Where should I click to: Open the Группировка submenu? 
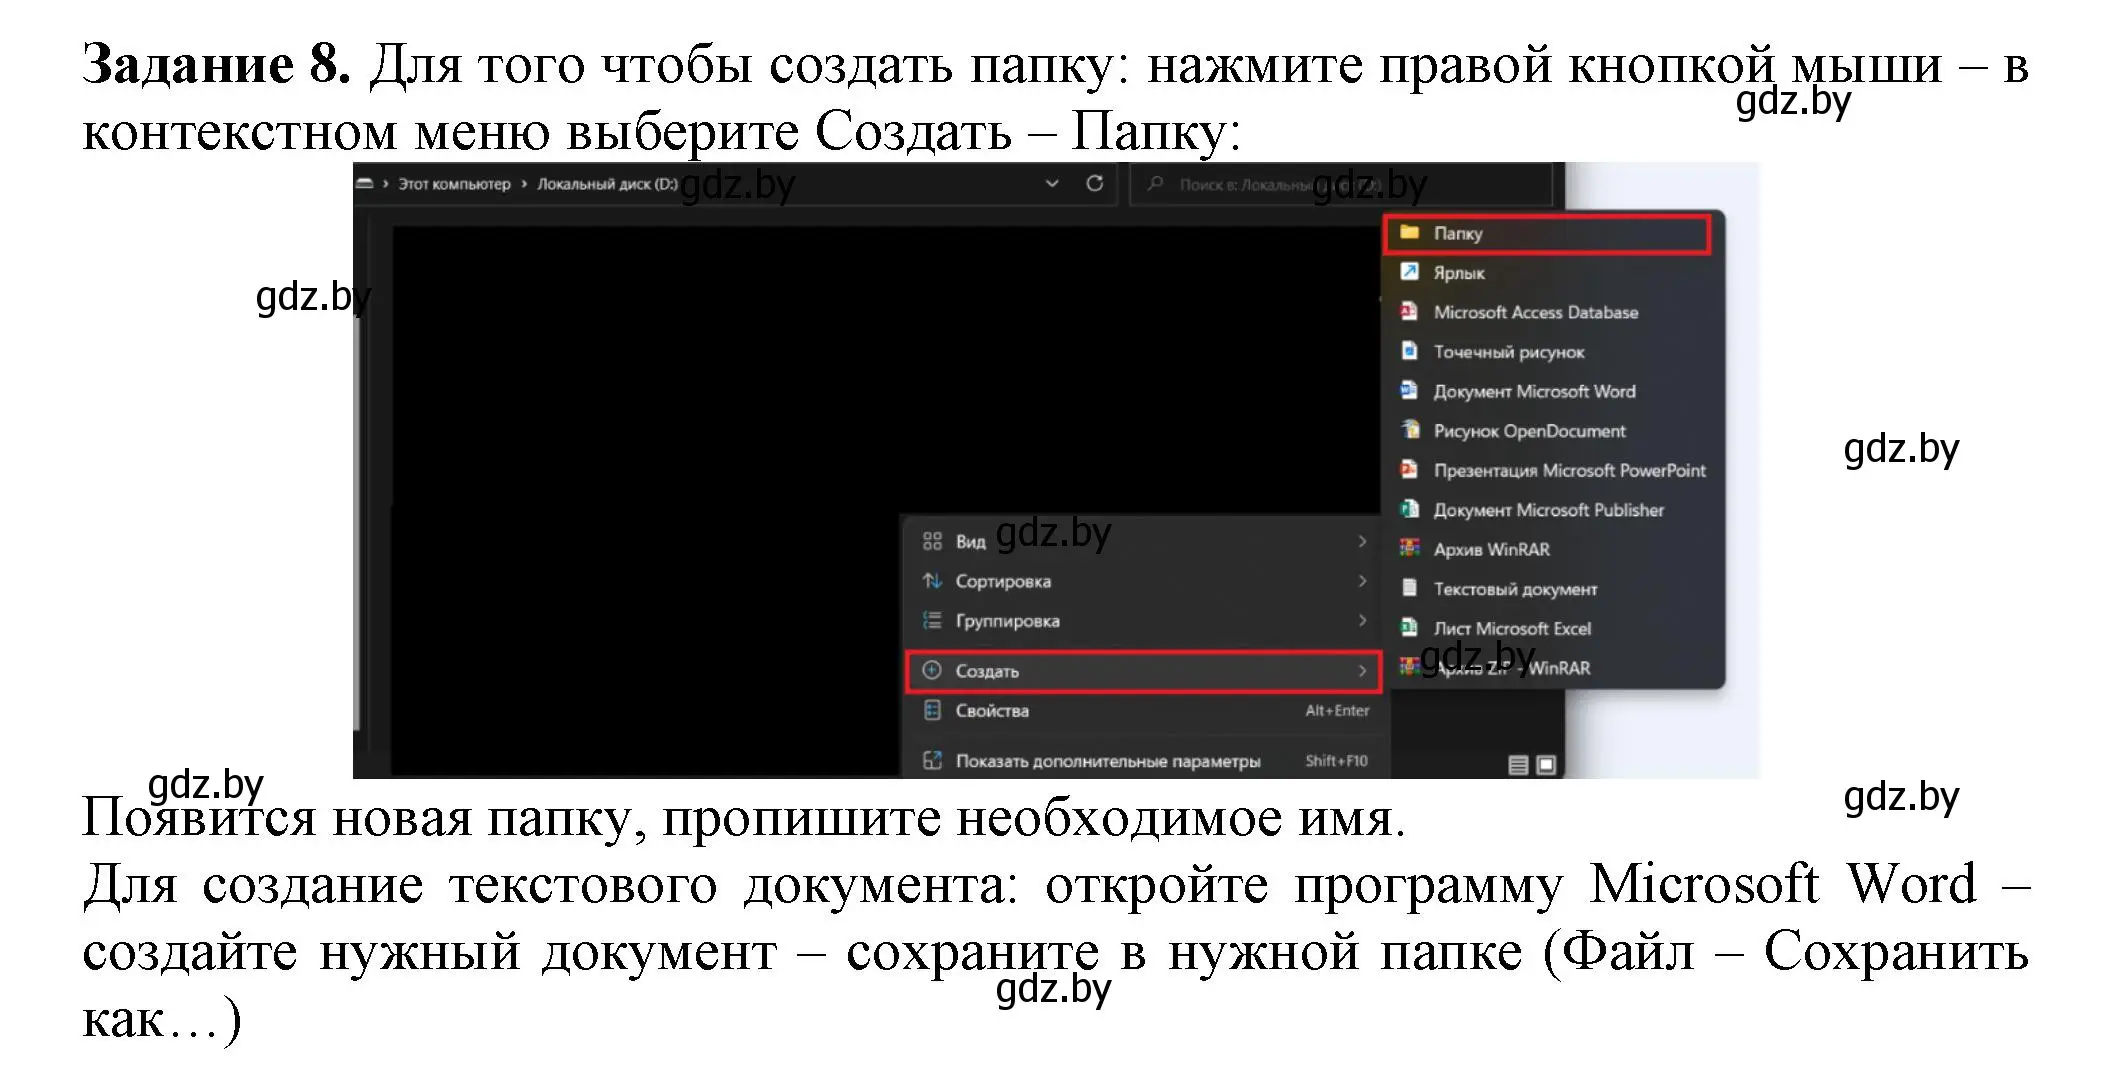[x=1143, y=621]
